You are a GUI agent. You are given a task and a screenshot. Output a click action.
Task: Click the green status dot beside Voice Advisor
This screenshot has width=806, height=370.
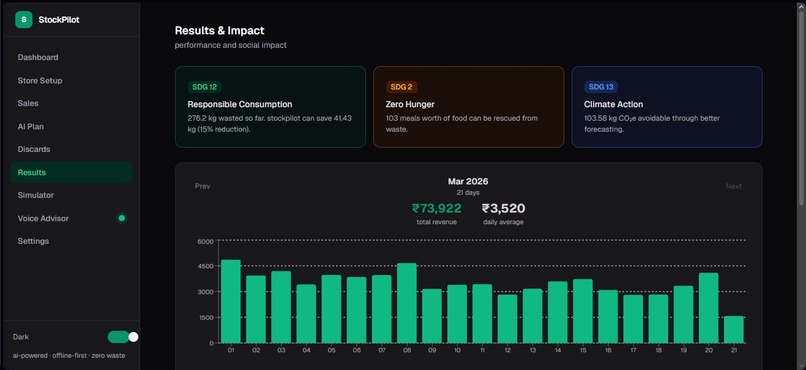pyautogui.click(x=122, y=218)
